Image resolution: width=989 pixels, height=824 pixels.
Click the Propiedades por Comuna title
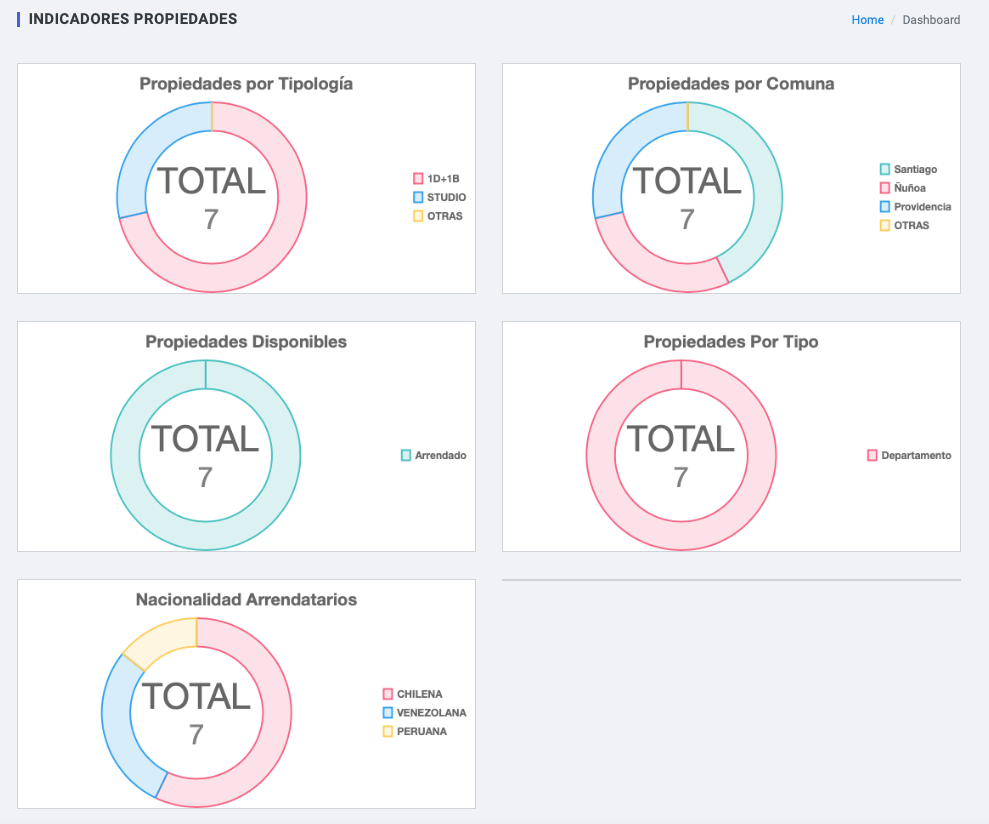(x=731, y=84)
